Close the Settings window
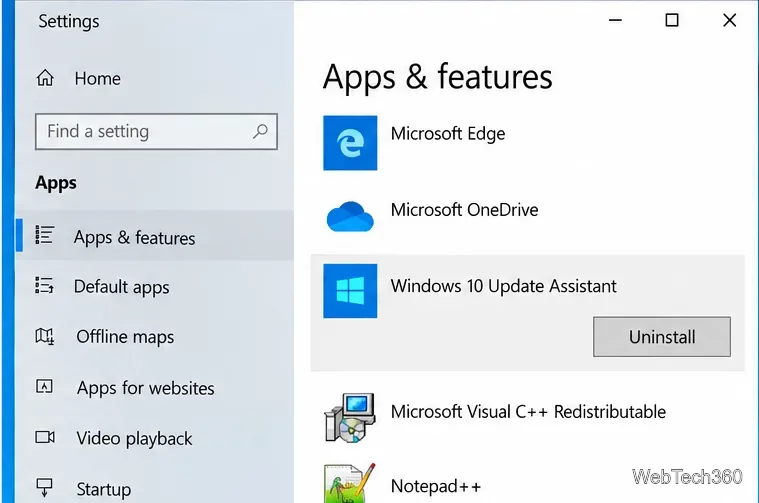The height and width of the screenshot is (503, 759). click(729, 20)
